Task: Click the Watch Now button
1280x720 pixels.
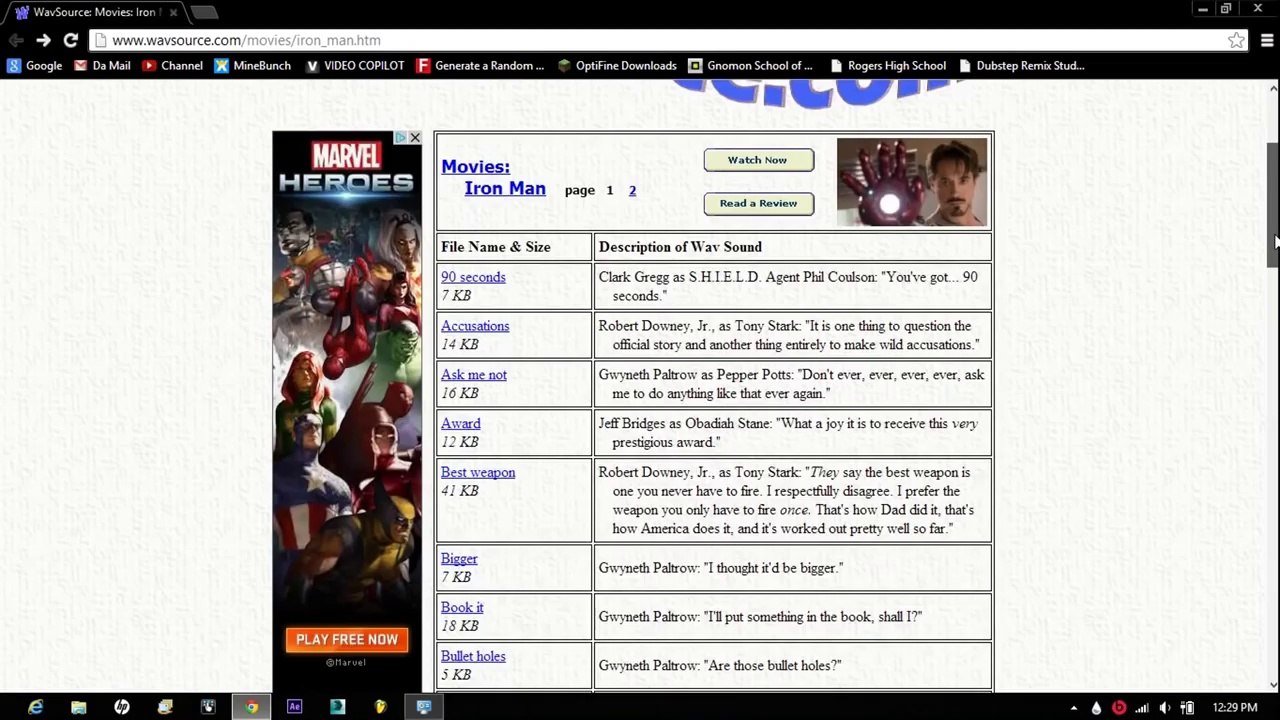Action: pos(759,160)
